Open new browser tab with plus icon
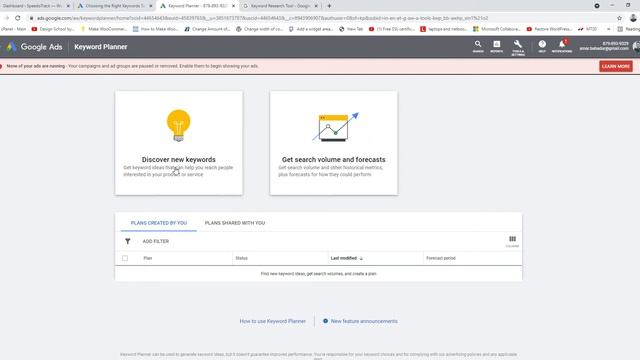The height and width of the screenshot is (360, 640). tap(329, 6)
